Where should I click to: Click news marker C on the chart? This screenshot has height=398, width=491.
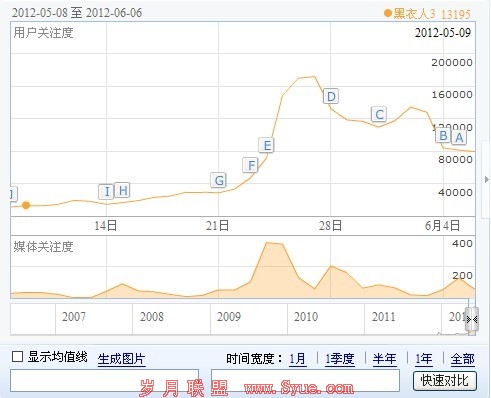click(379, 114)
